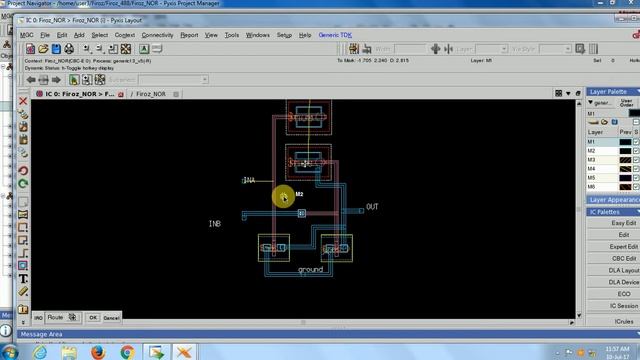This screenshot has height=360, width=640.
Task: Click the green redo arrow icon
Action: 23,184
